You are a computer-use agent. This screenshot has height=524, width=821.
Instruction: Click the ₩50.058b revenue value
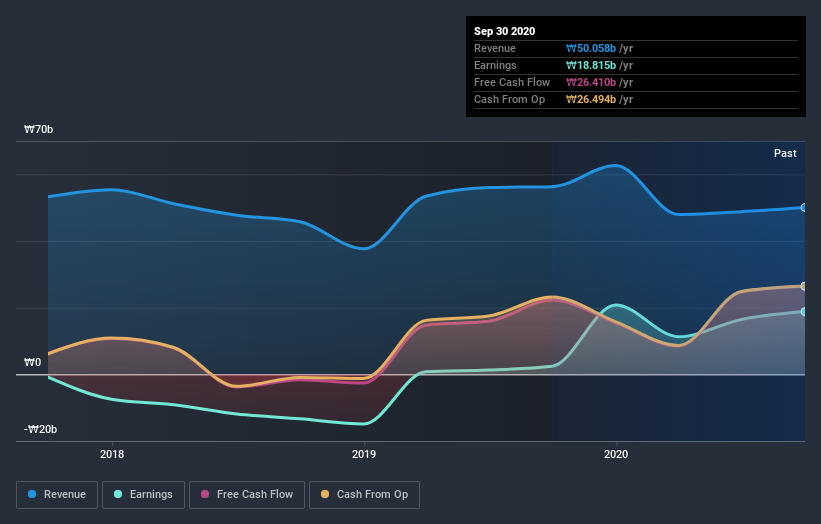(591, 48)
